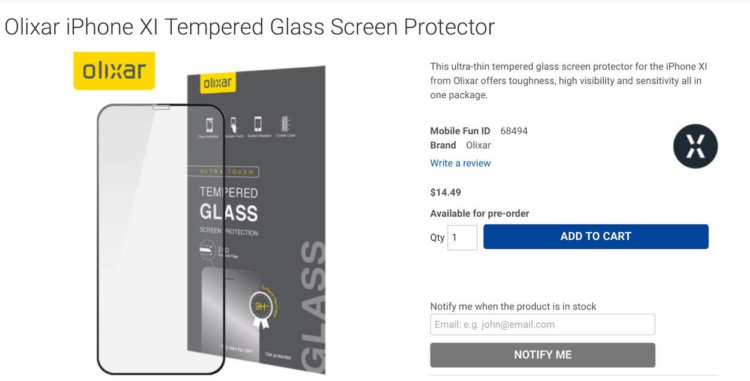Click the Available for pre-order label

pyautogui.click(x=479, y=214)
